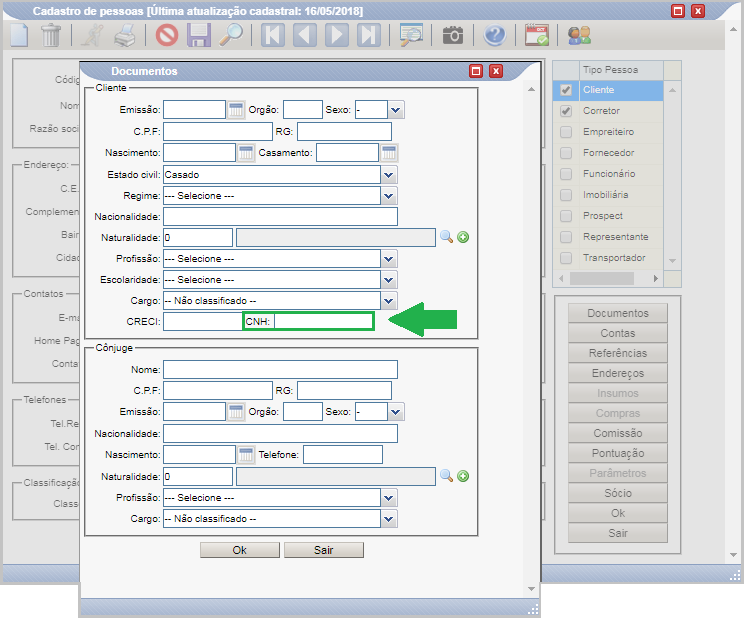
Task: Click the new blank record icon
Action: (19, 35)
